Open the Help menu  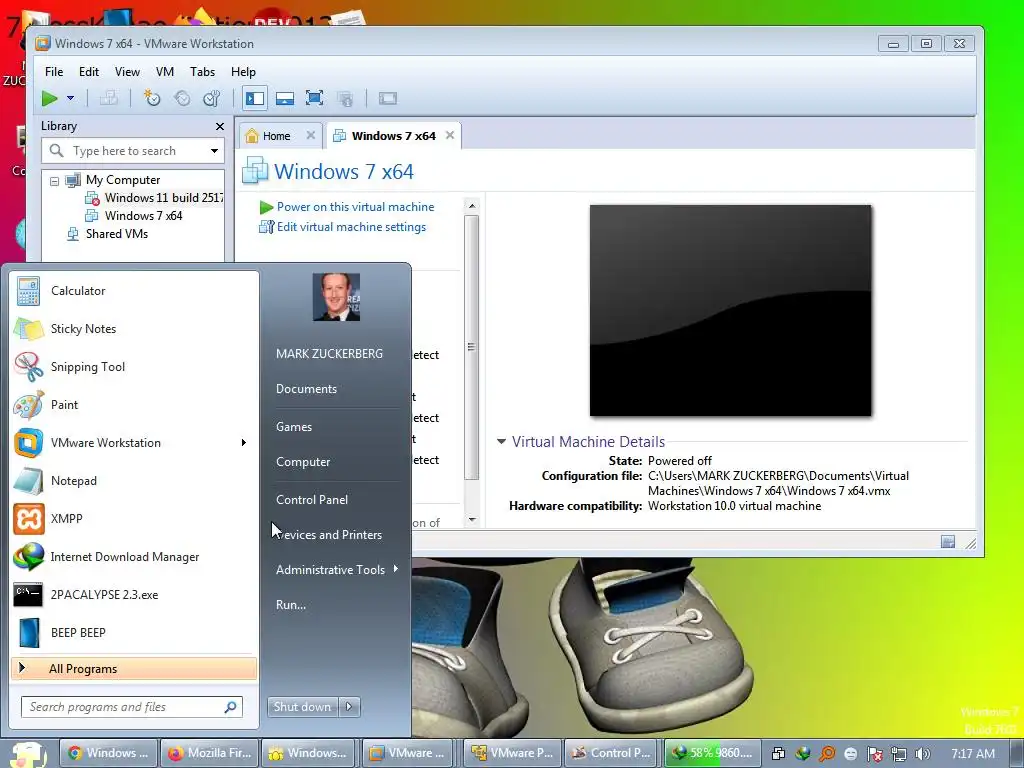tap(243, 72)
